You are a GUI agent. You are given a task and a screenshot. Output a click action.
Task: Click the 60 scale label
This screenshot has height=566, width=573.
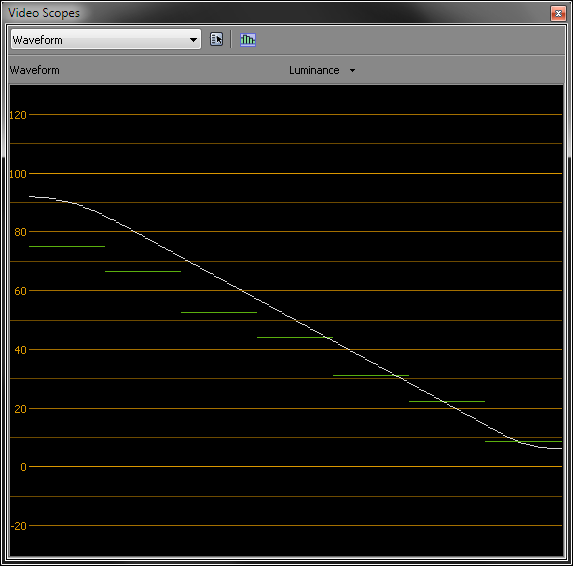click(x=20, y=291)
